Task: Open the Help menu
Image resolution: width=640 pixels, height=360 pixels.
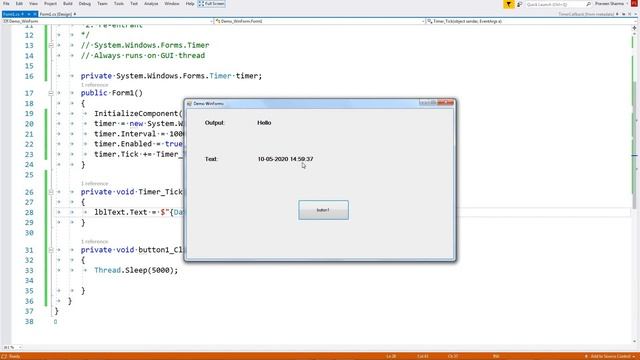Action: (190, 4)
